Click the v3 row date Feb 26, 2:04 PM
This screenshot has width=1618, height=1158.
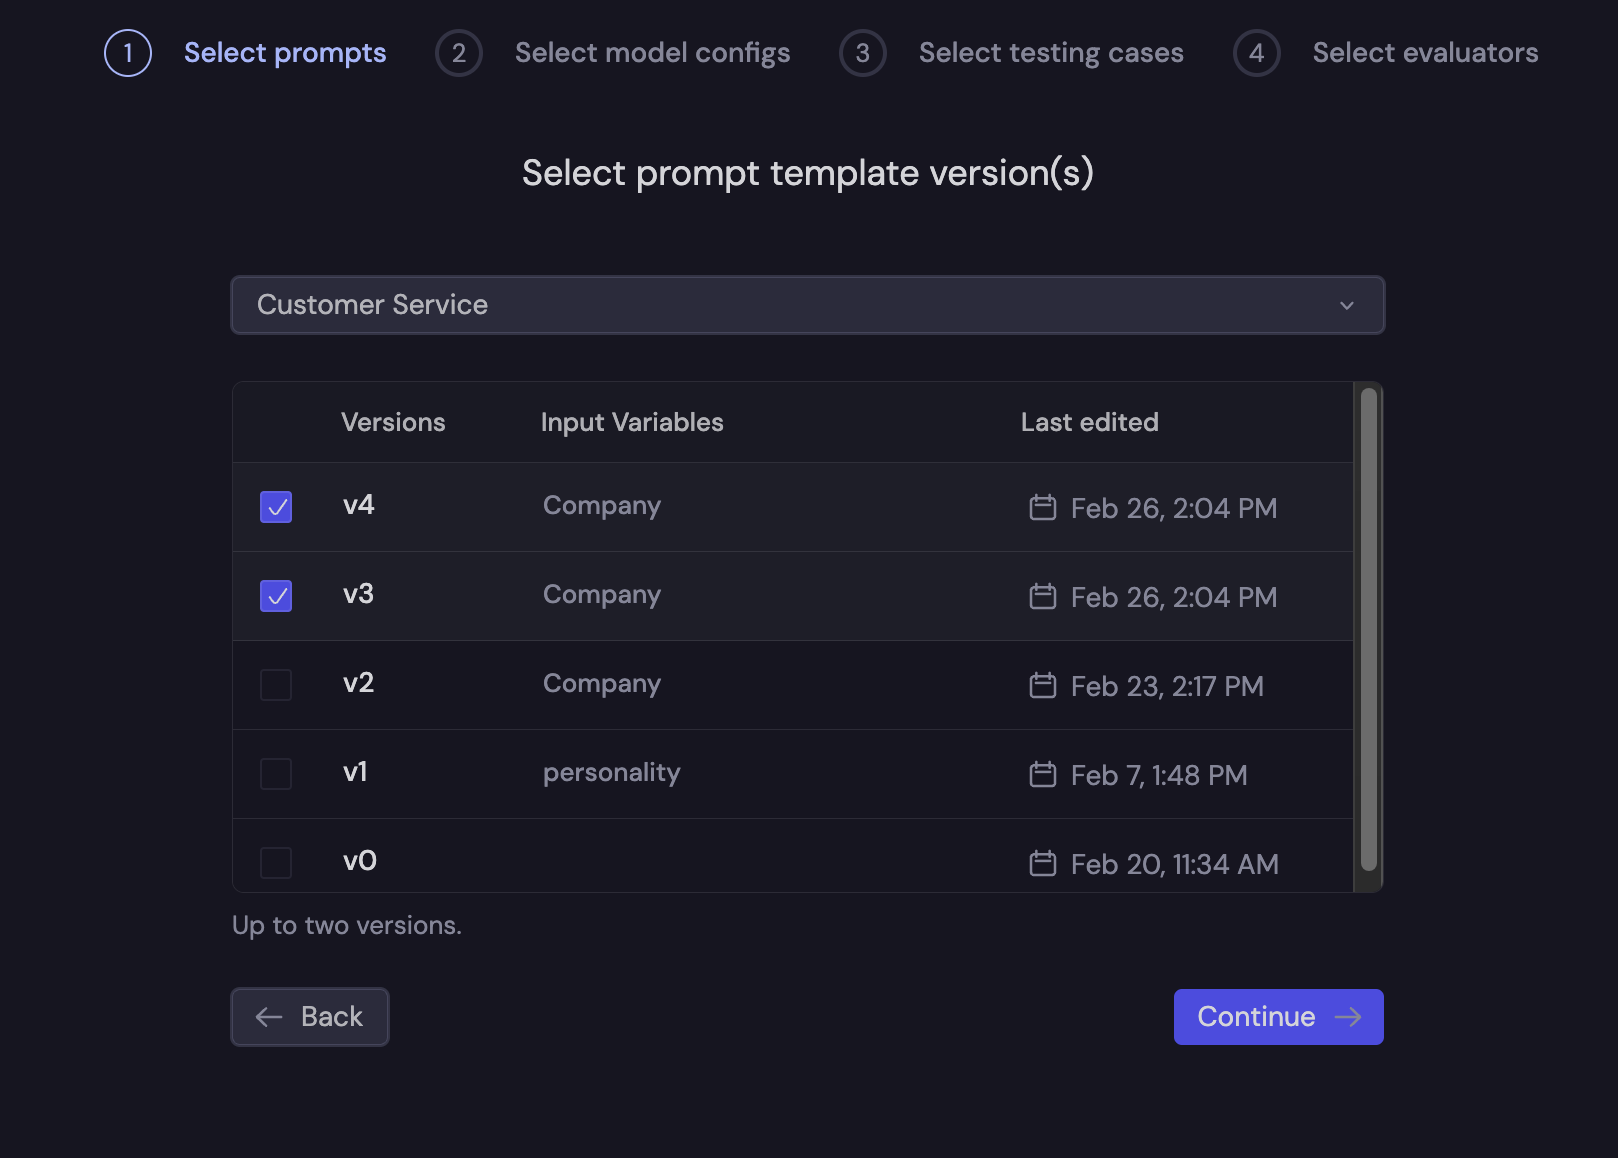[x=1174, y=597]
